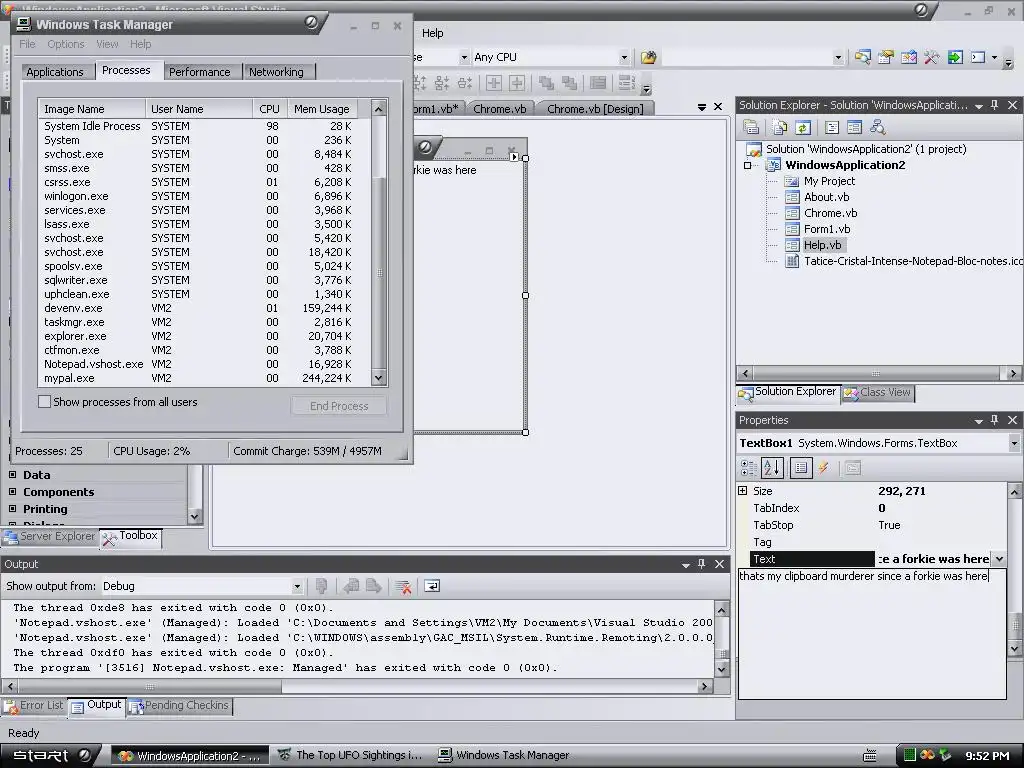The width and height of the screenshot is (1024, 768).
Task: Click Go to Next Message icon in Output
Action: click(x=374, y=586)
